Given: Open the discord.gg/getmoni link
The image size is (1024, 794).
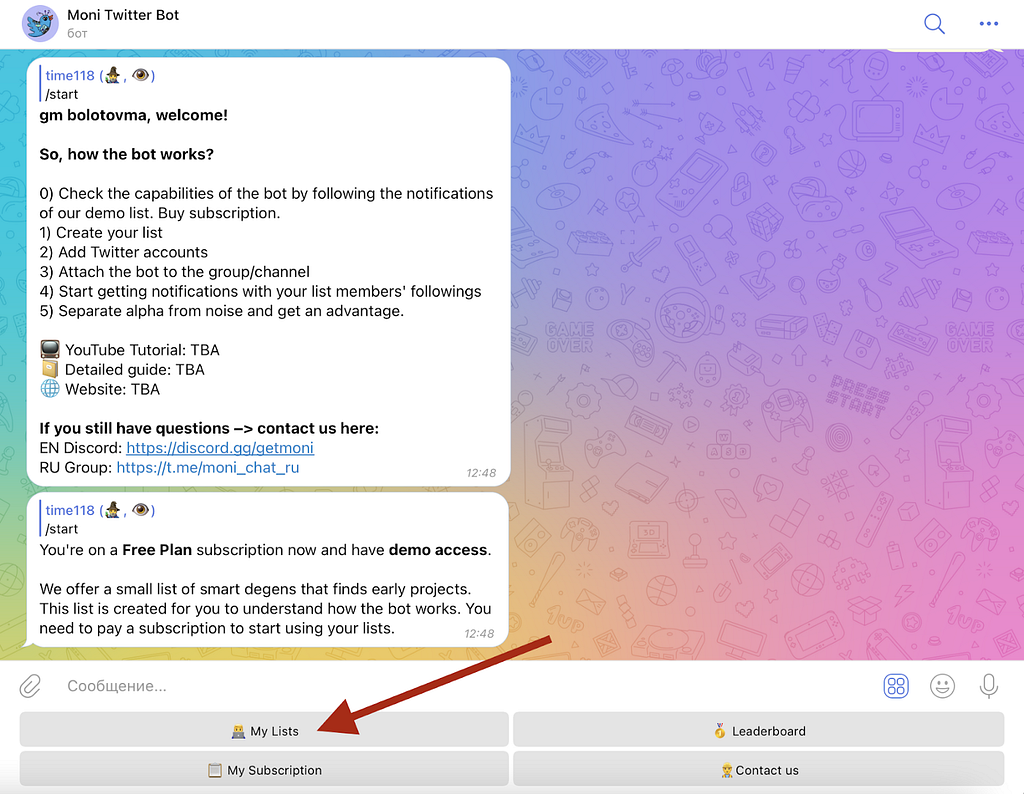Looking at the screenshot, I should coord(220,448).
